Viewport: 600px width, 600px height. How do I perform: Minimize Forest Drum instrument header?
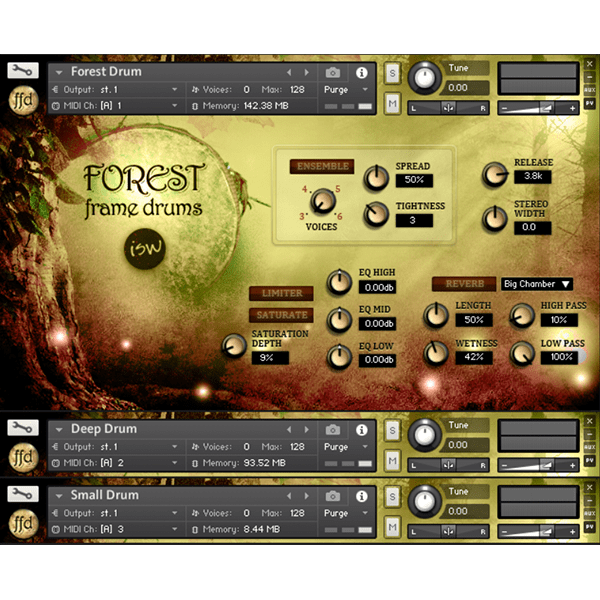[x=589, y=77]
